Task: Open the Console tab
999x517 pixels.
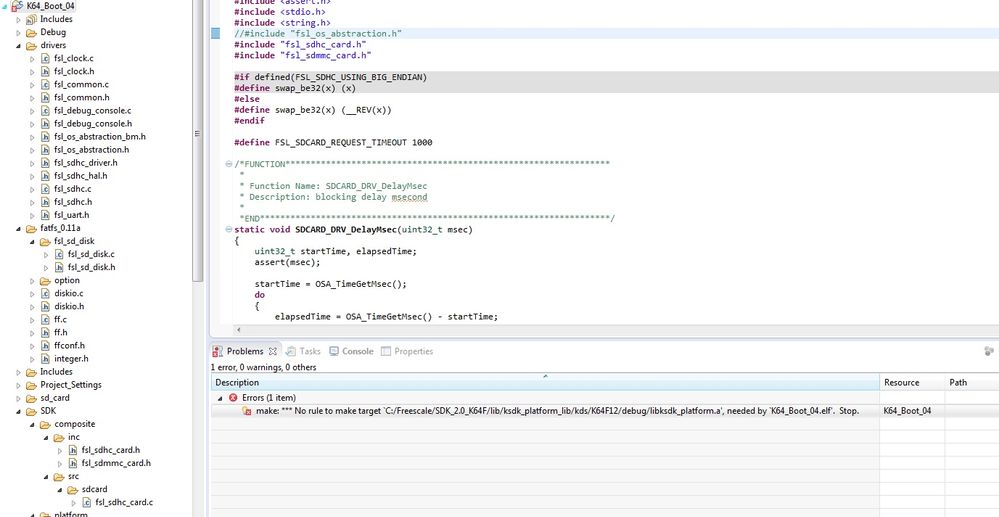Action: coord(351,351)
